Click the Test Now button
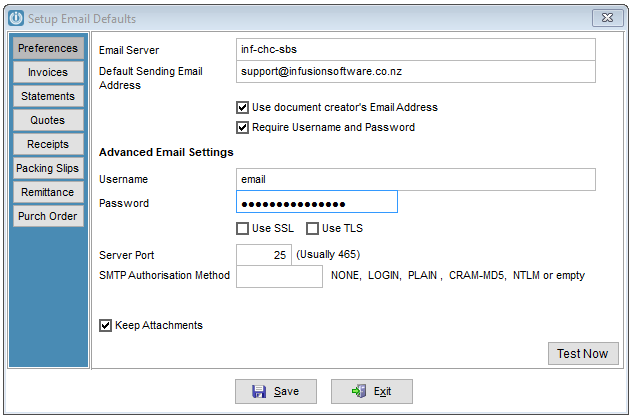Screen dimensions: 634x418 (x=583, y=354)
